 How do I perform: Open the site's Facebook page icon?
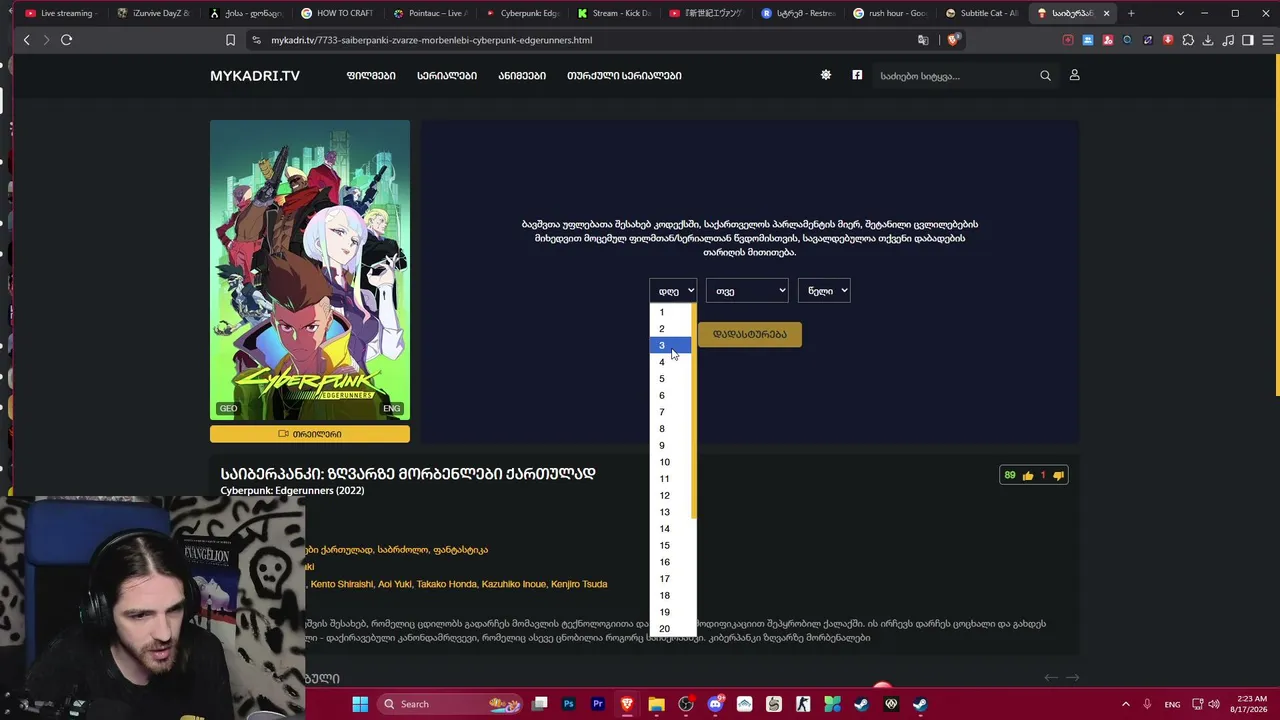pyautogui.click(x=857, y=75)
